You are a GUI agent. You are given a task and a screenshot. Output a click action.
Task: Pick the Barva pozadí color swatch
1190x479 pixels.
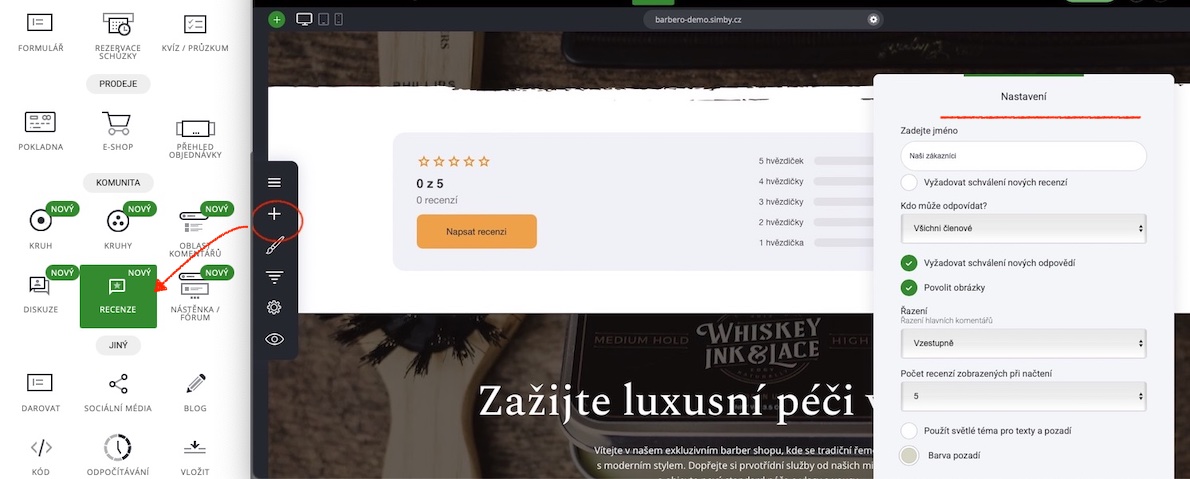pyautogui.click(x=909, y=455)
